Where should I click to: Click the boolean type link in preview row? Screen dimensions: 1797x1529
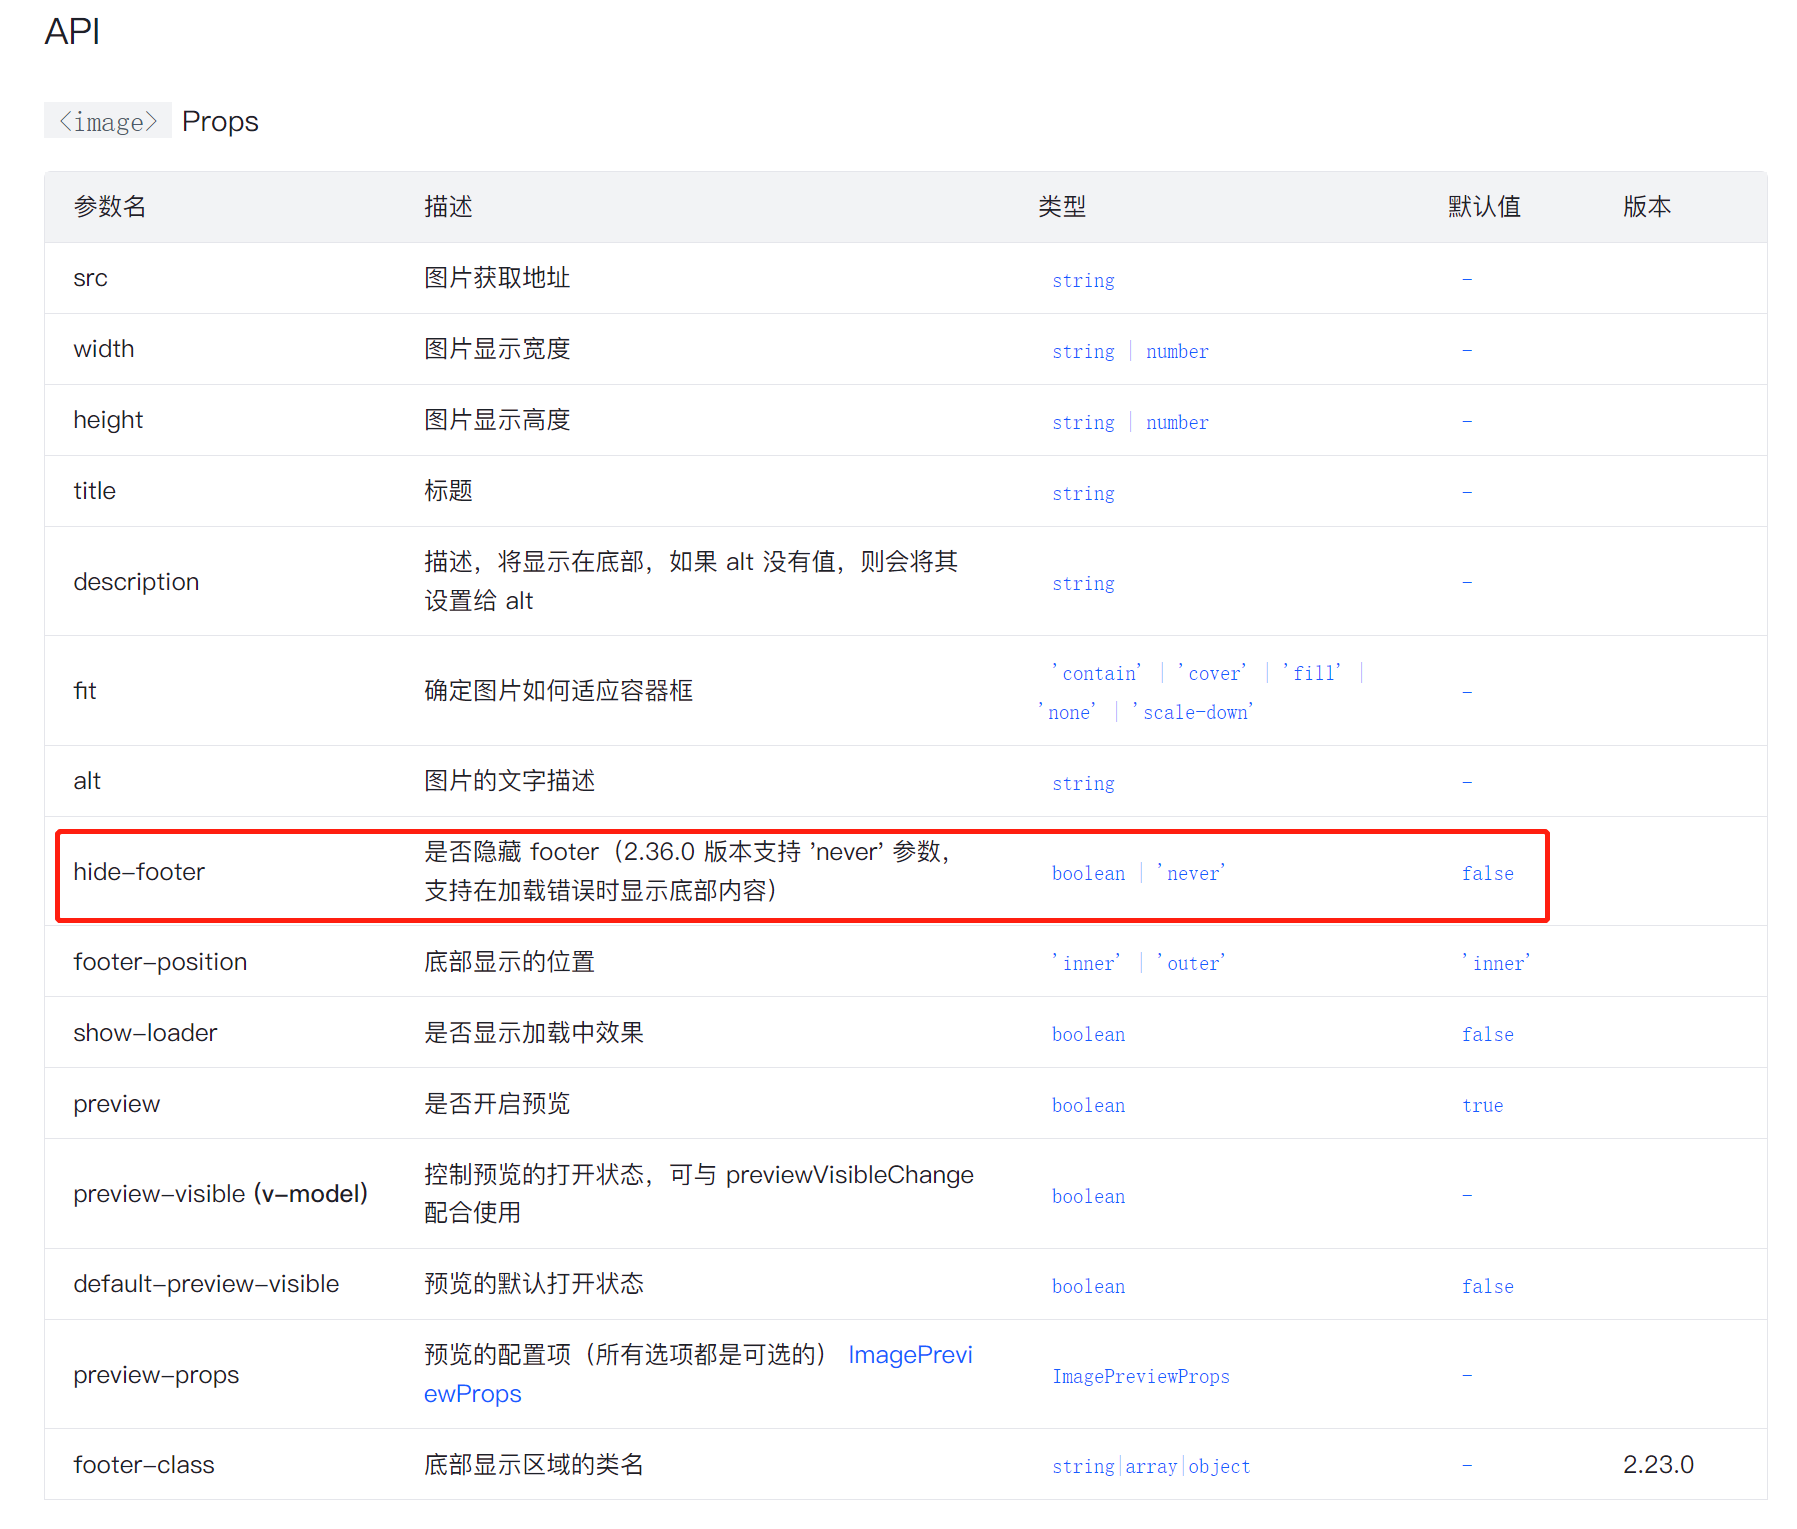coord(1088,1105)
